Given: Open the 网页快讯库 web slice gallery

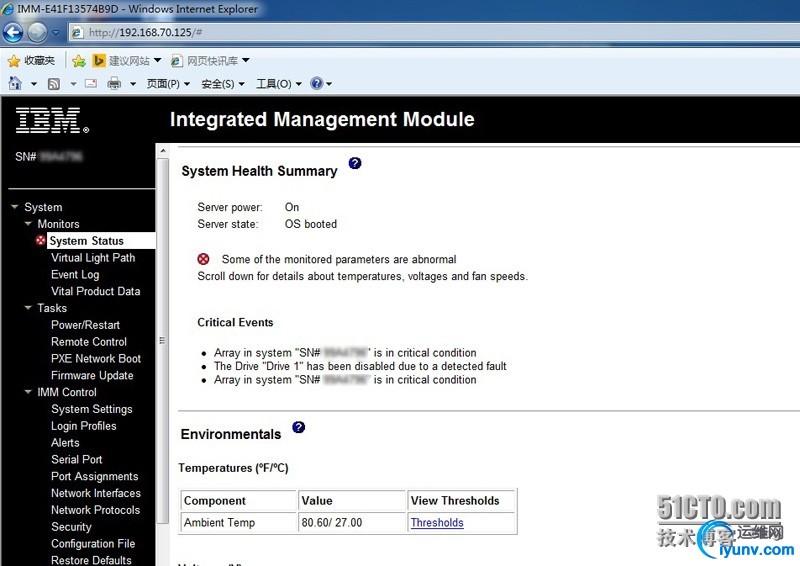Looking at the screenshot, I should click(210, 61).
